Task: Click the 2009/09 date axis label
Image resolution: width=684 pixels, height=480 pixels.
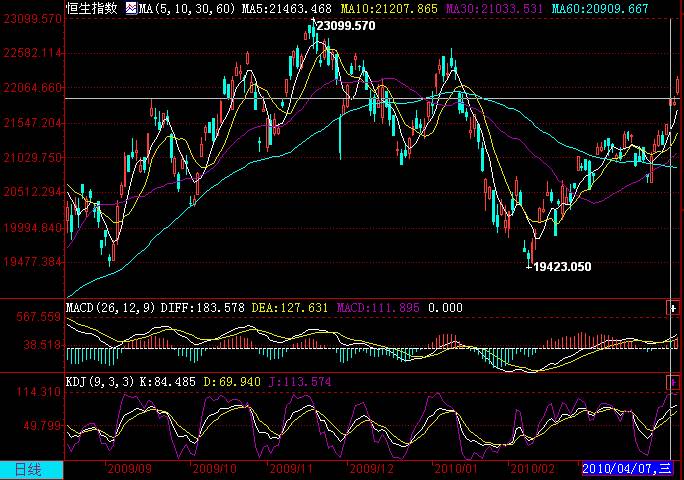Action: 130,470
